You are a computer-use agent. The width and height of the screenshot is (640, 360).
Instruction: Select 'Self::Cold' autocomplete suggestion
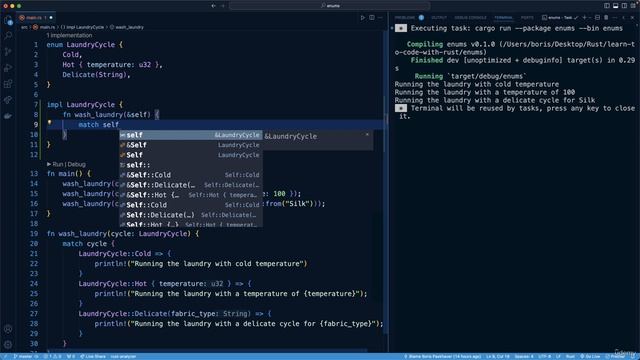click(191, 205)
